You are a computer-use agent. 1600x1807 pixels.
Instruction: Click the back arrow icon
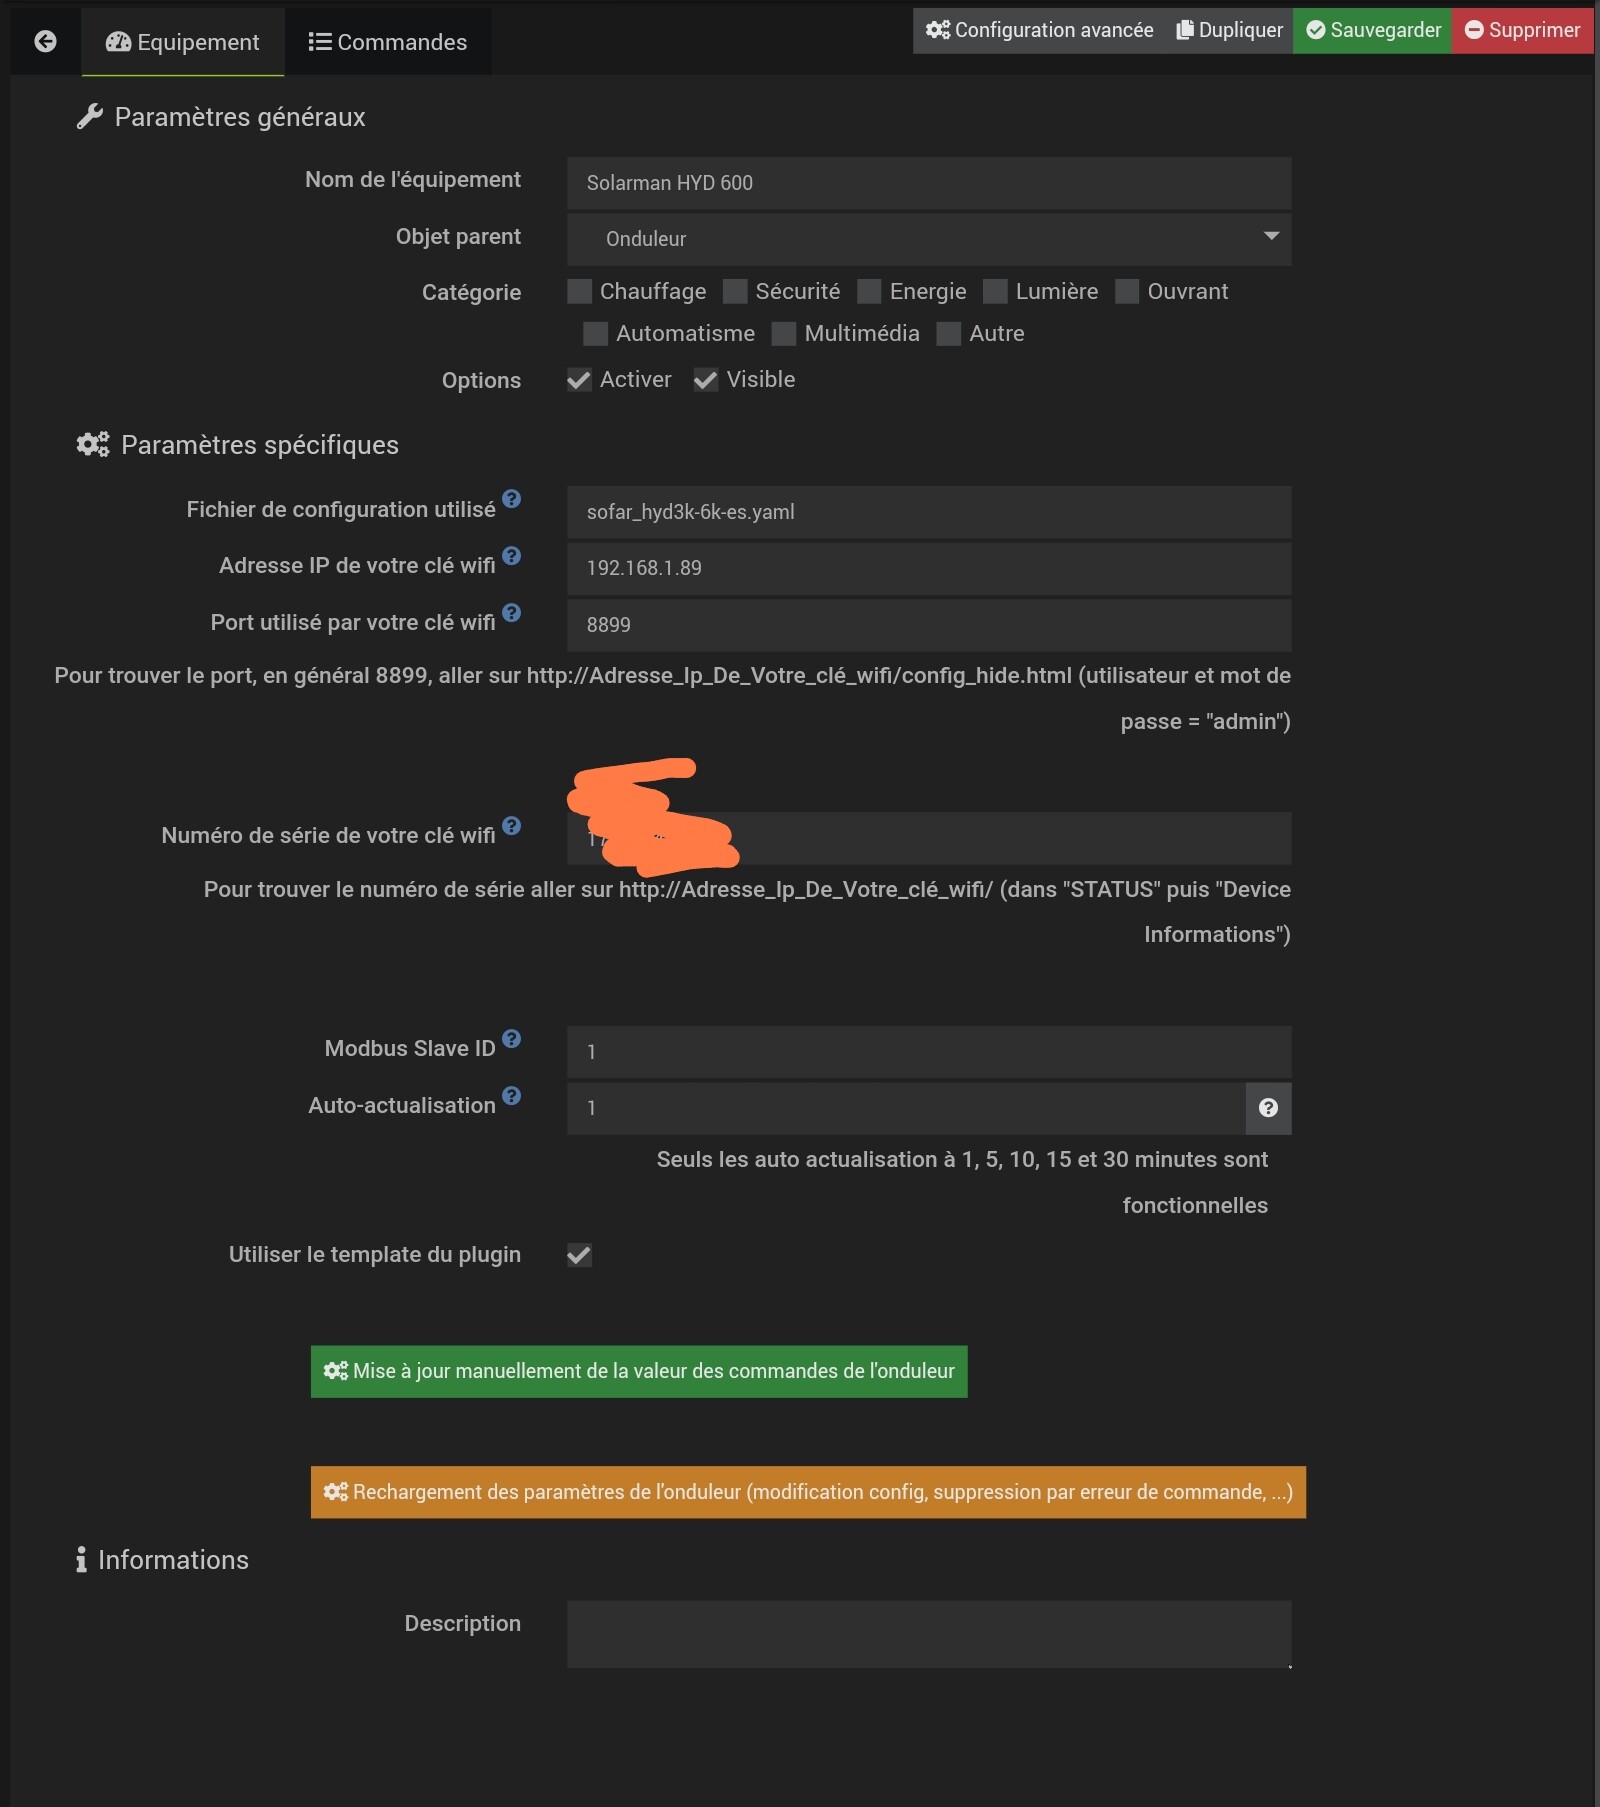click(45, 41)
